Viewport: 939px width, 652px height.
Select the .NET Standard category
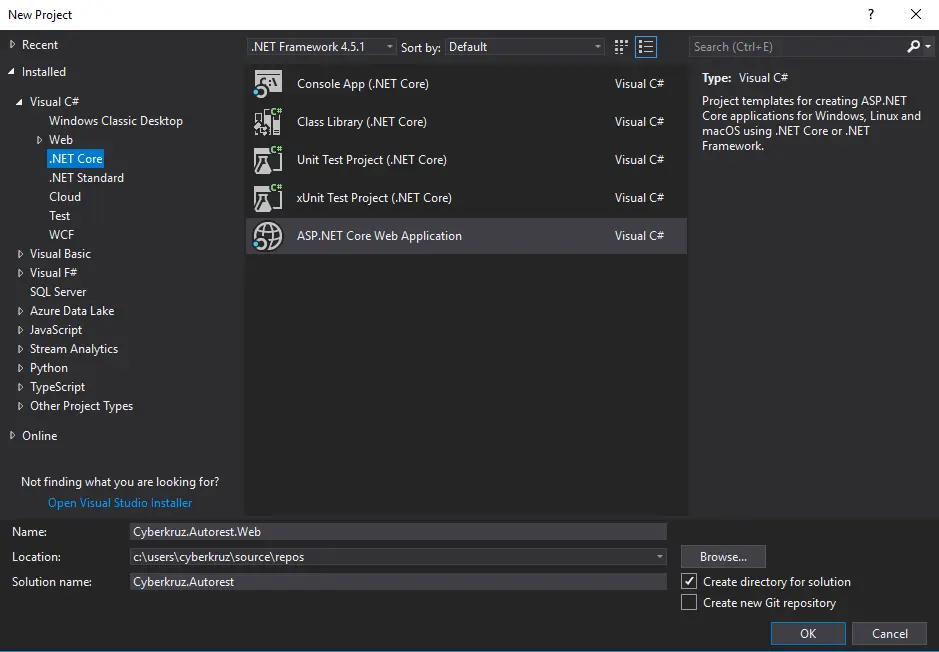[86, 178]
